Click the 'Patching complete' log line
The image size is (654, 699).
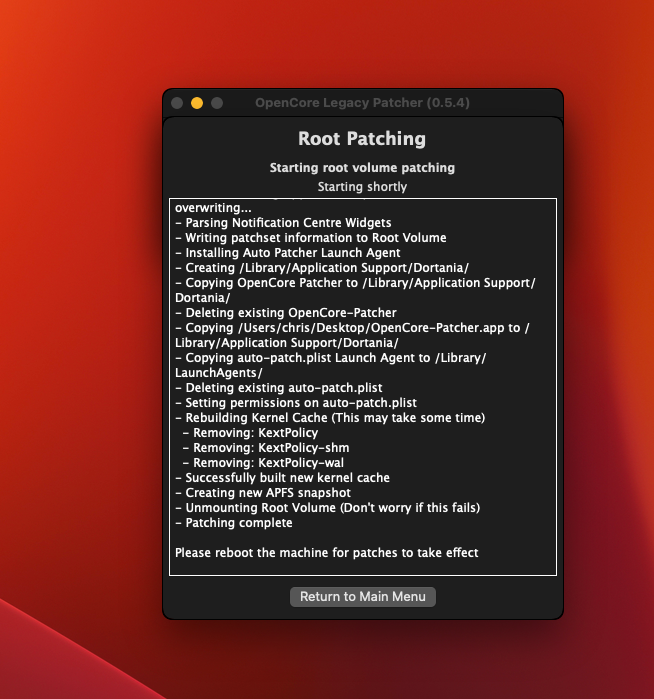tap(234, 522)
